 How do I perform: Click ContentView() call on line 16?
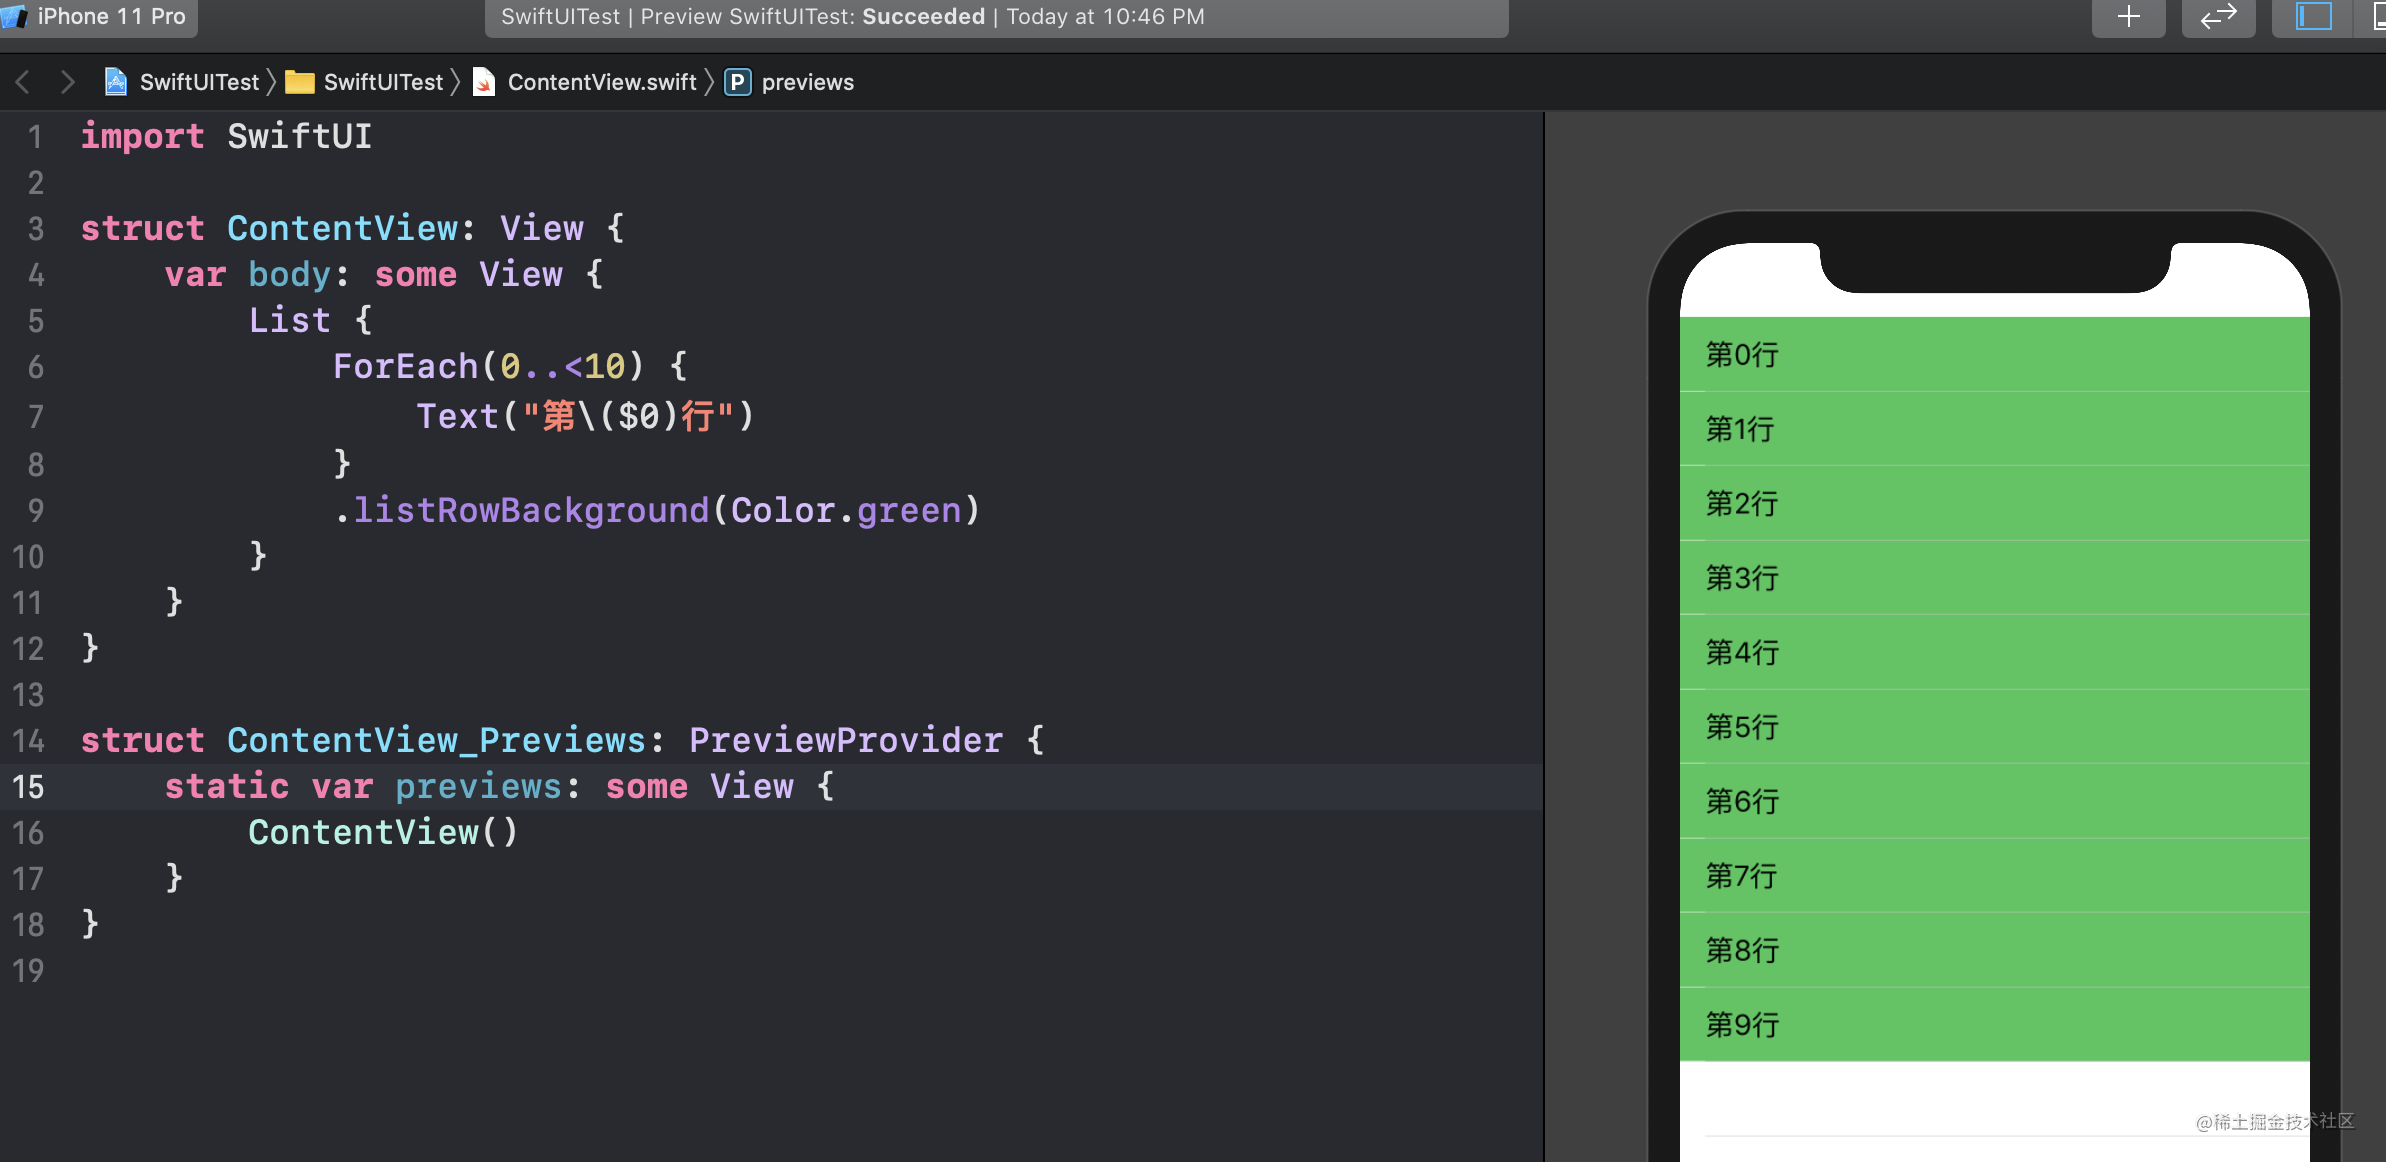383,832
